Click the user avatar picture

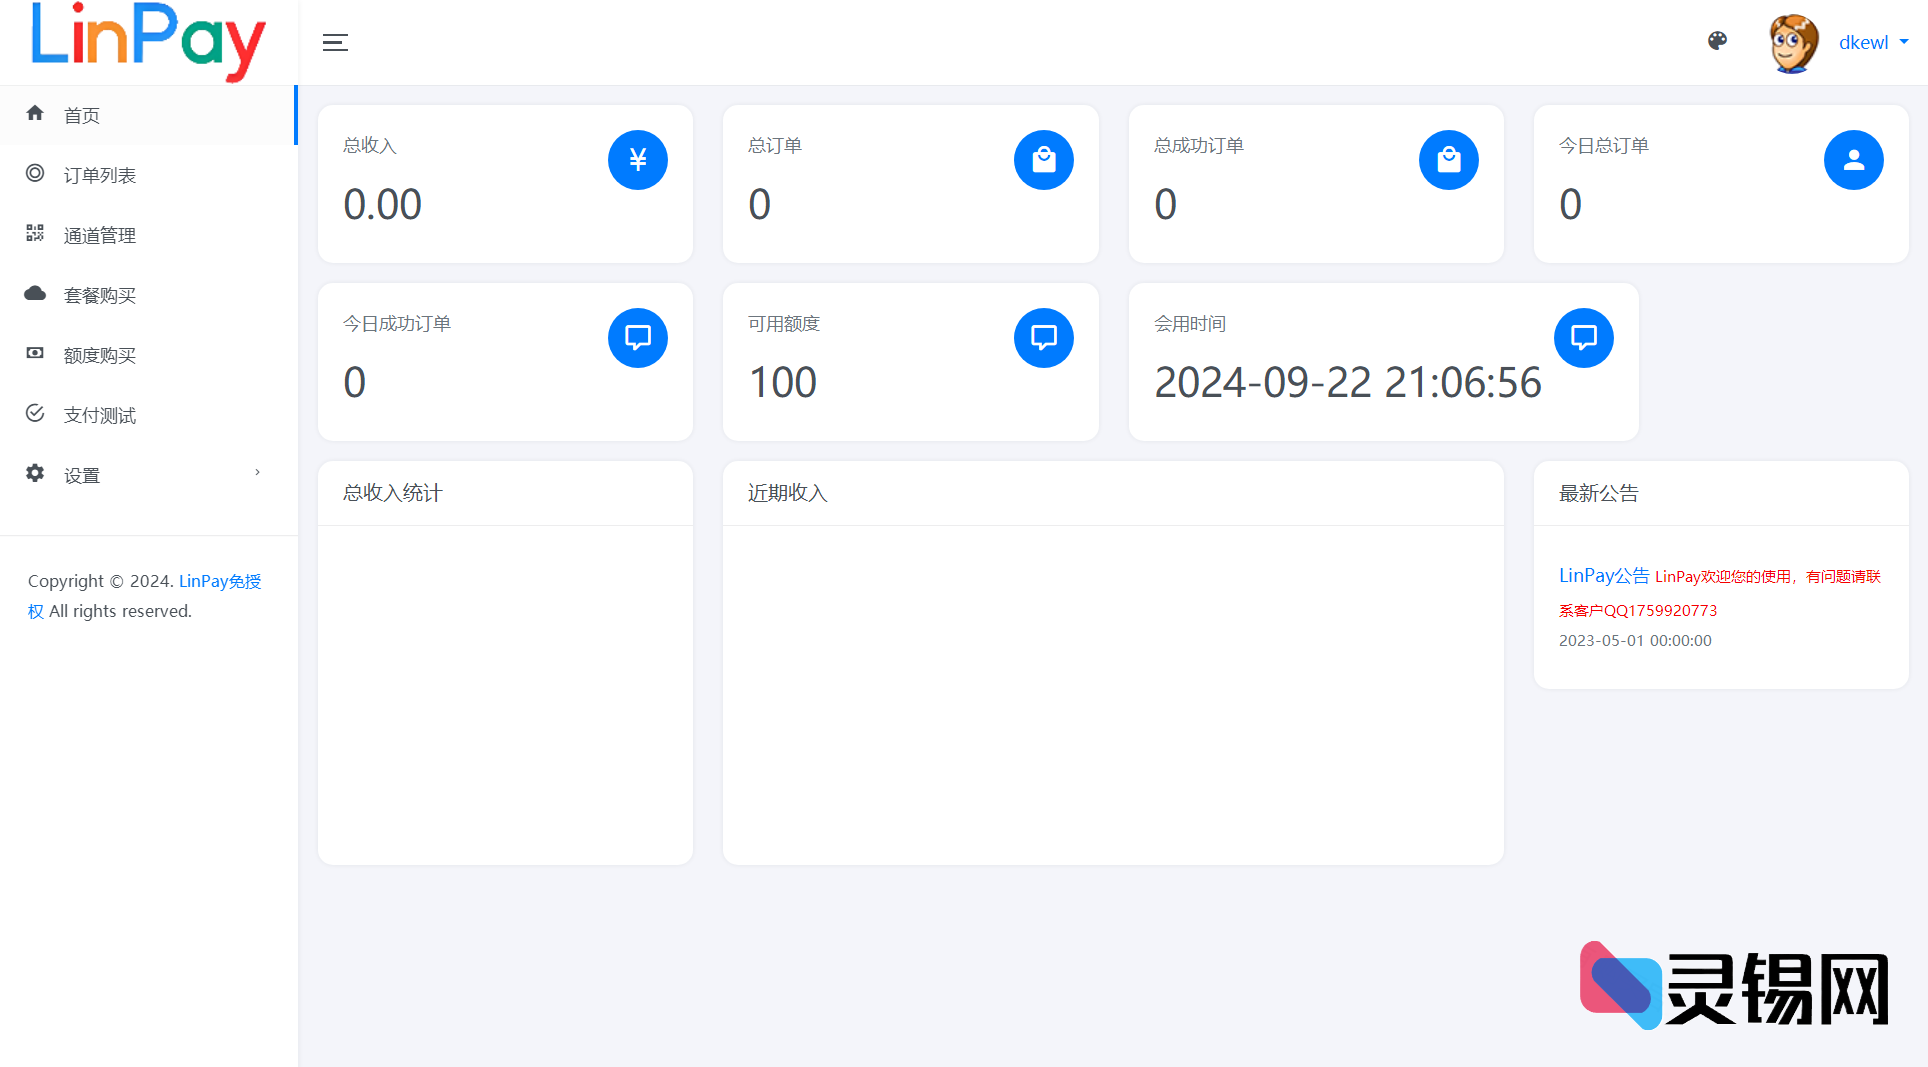click(1793, 43)
